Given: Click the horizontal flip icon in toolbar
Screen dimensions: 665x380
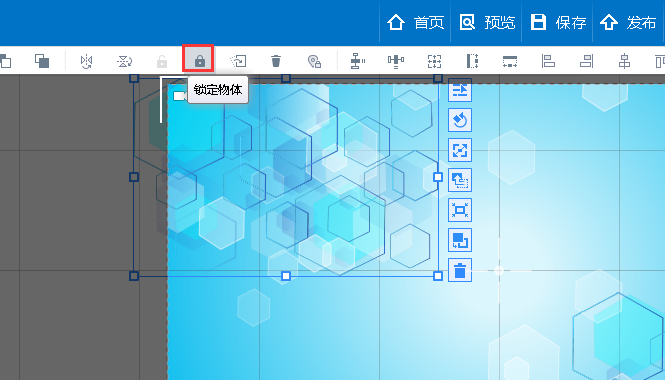Looking at the screenshot, I should [x=86, y=61].
